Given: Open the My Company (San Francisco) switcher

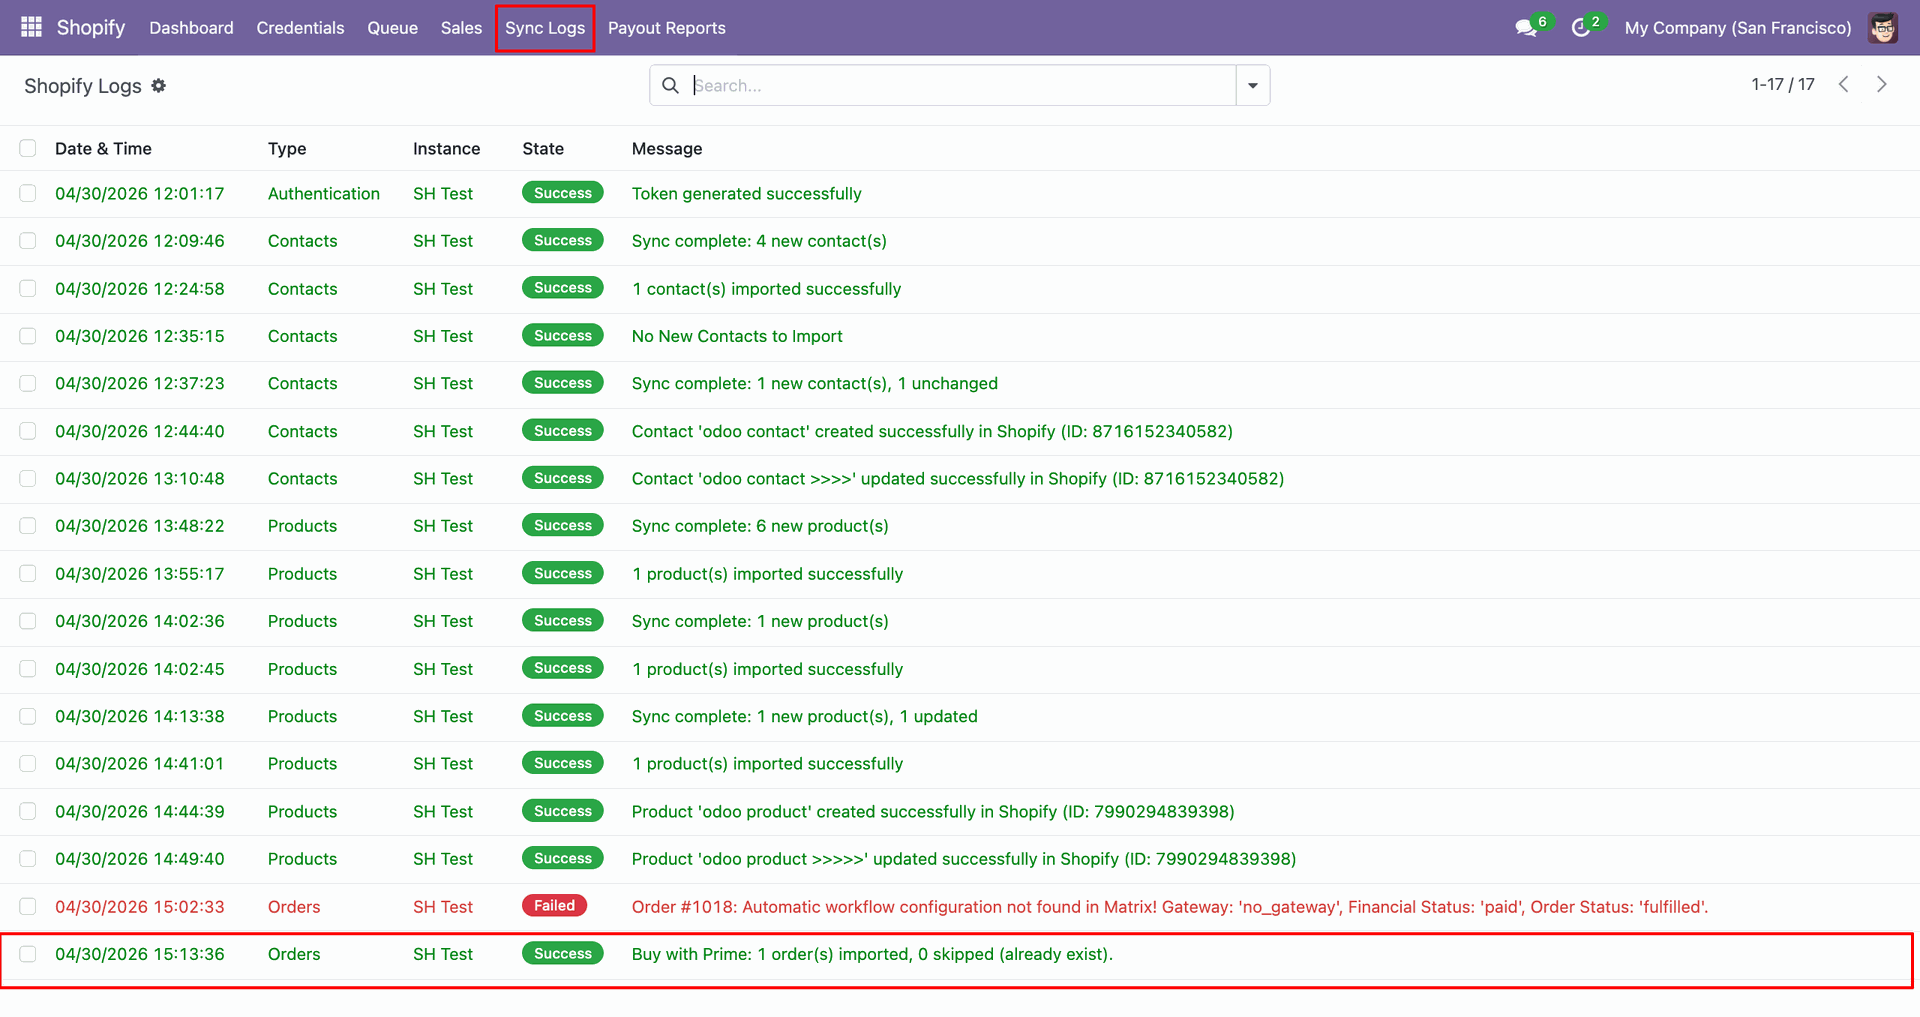Looking at the screenshot, I should point(1738,28).
